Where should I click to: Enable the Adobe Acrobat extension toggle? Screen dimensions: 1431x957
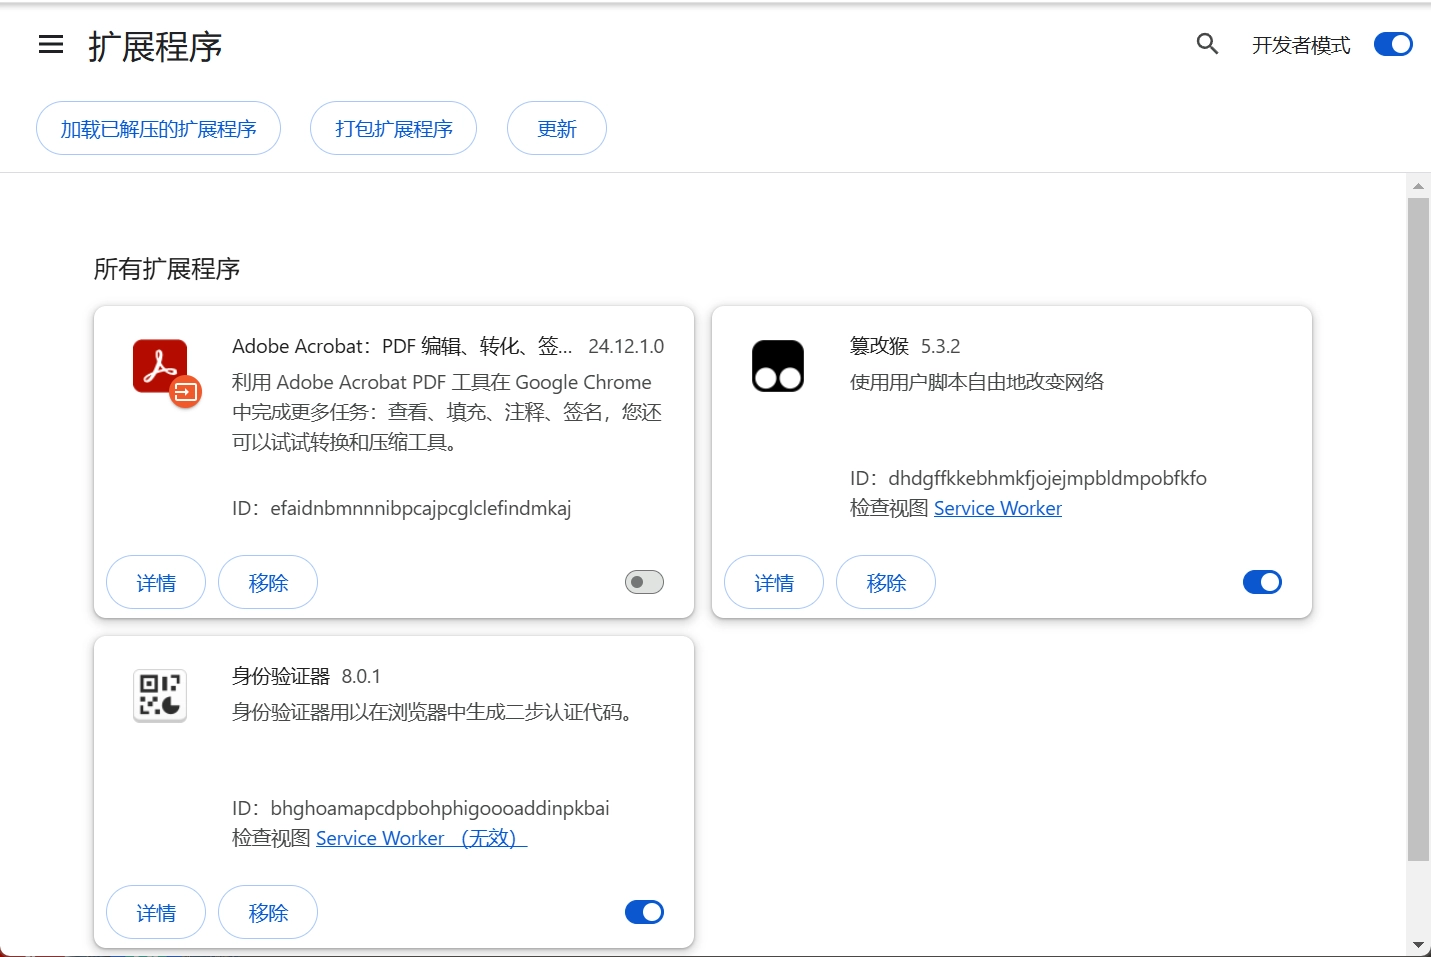coord(644,582)
